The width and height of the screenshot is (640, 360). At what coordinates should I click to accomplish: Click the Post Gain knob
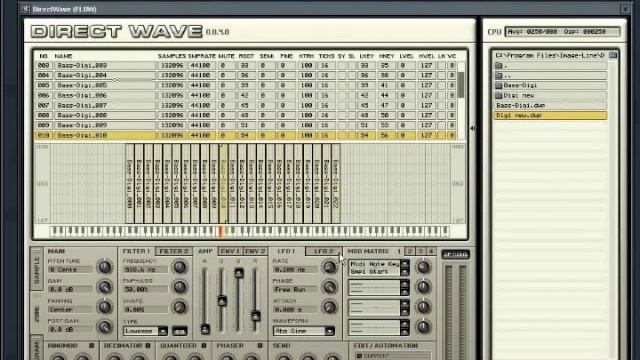click(x=104, y=327)
